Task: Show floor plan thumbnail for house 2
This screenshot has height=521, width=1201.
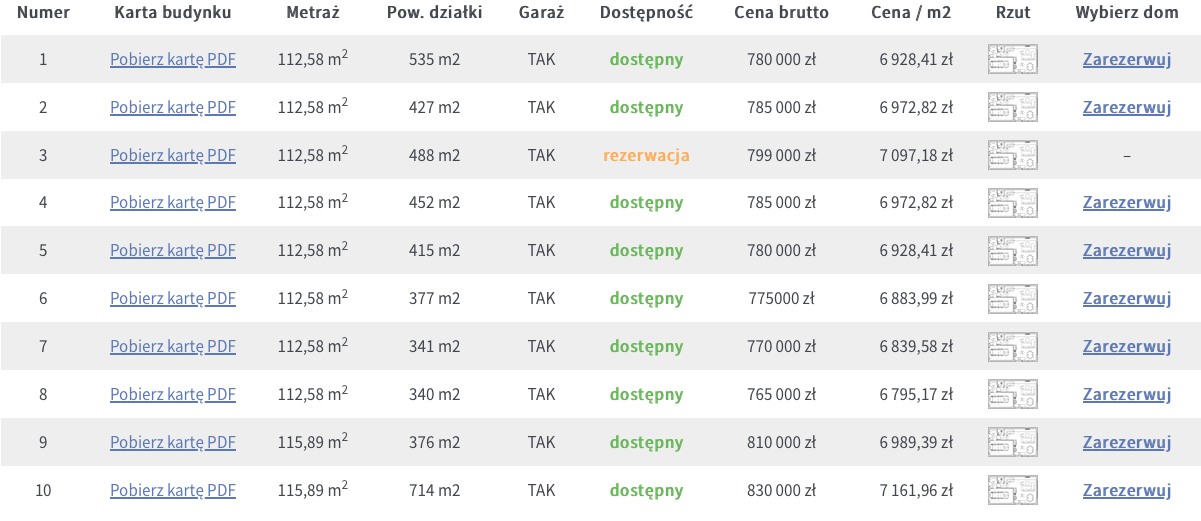Action: tap(1012, 108)
